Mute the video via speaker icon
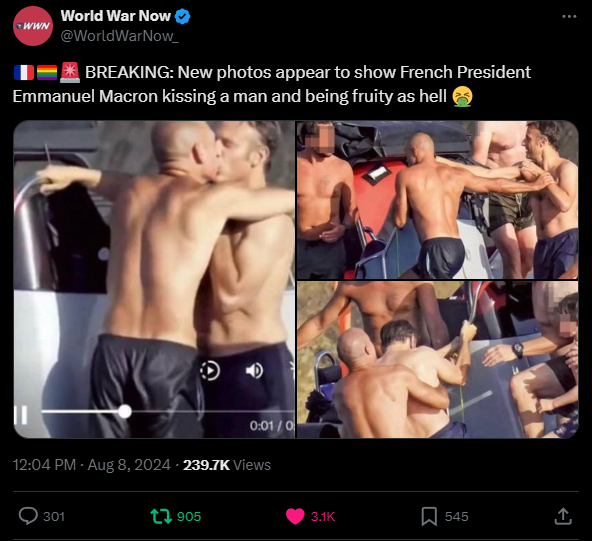 pyautogui.click(x=254, y=370)
